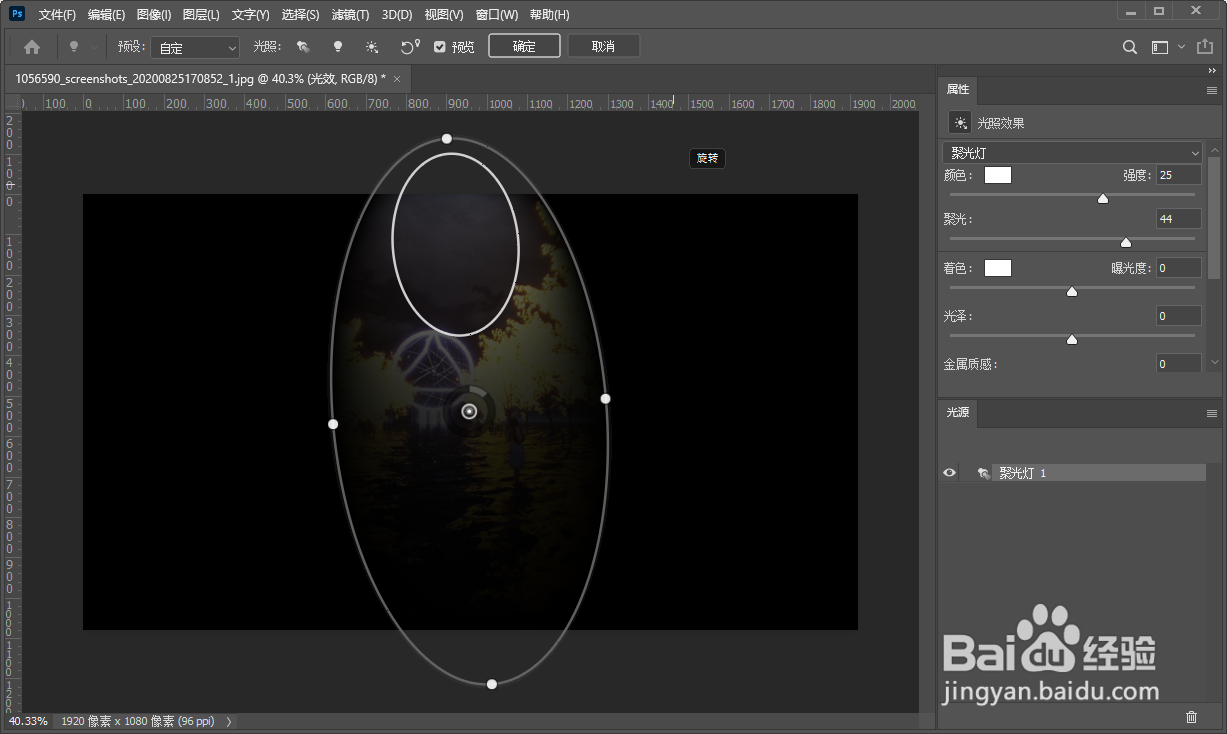Close the document tab with X

[397, 78]
